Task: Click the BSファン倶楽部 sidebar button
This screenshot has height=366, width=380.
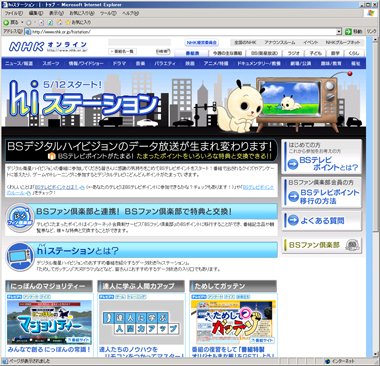Action: pyautogui.click(x=322, y=245)
